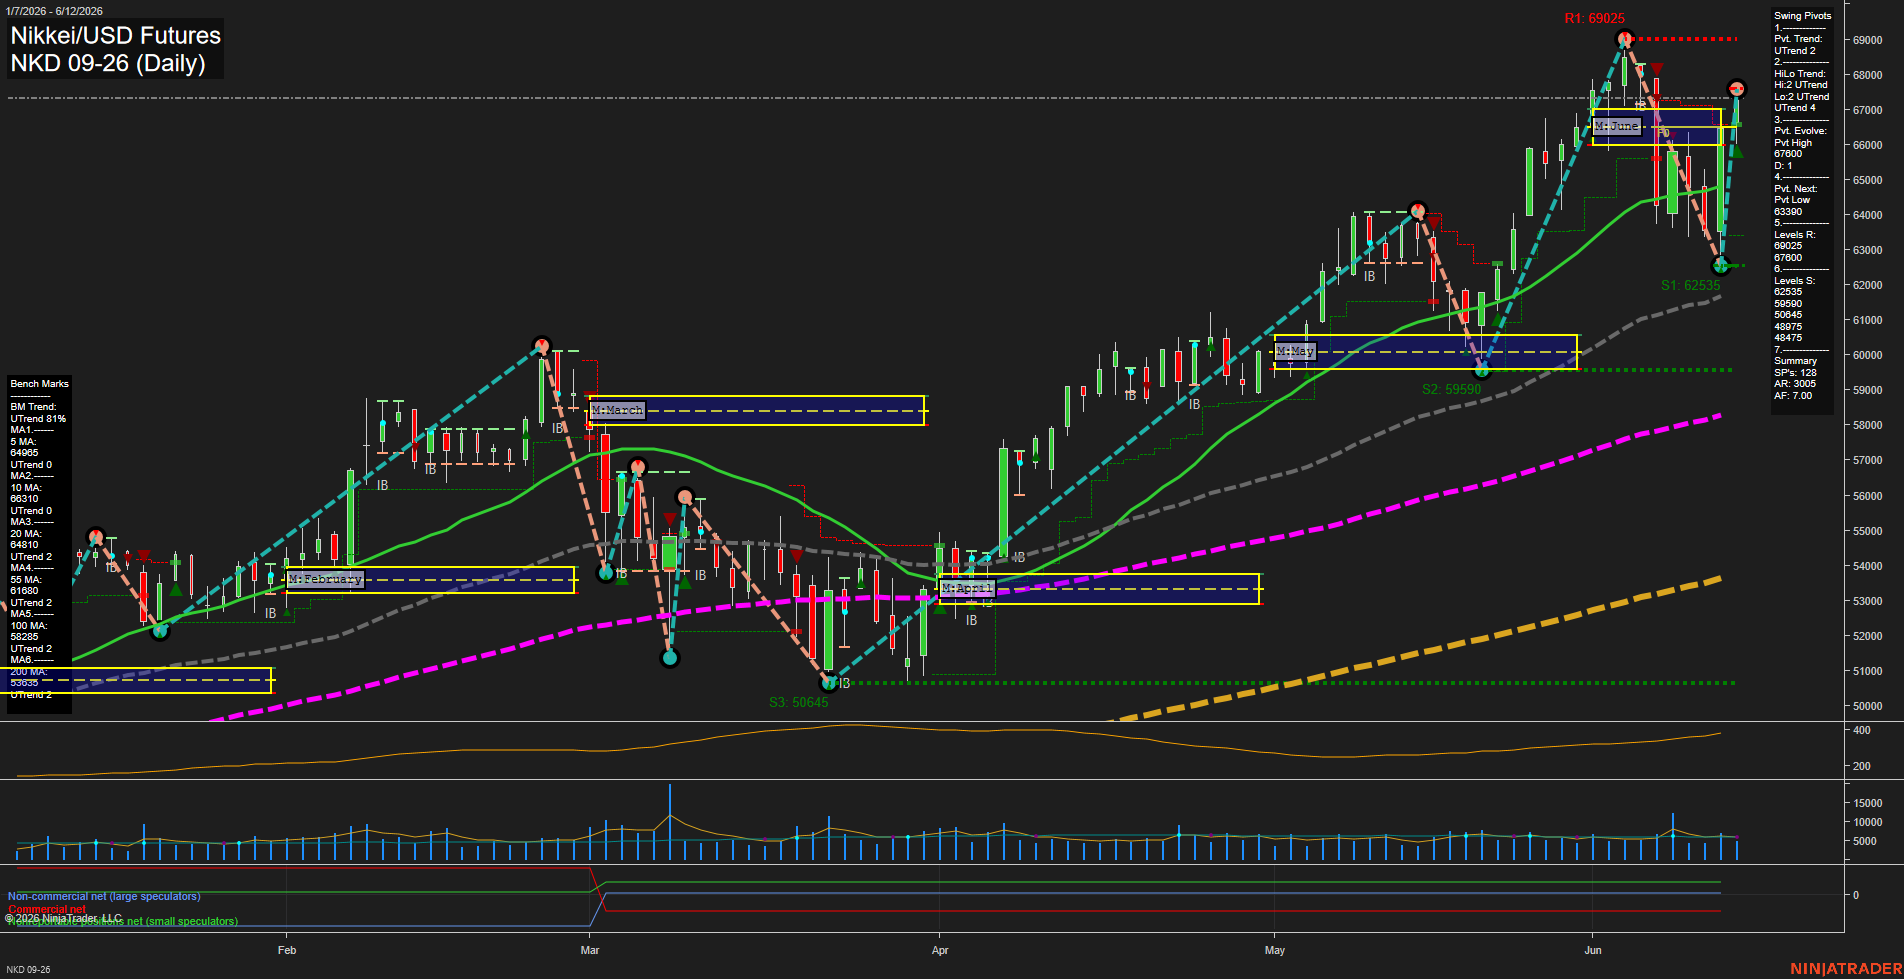1904x979 pixels.
Task: Click the 69000 price axis label
Action: [x=1868, y=40]
